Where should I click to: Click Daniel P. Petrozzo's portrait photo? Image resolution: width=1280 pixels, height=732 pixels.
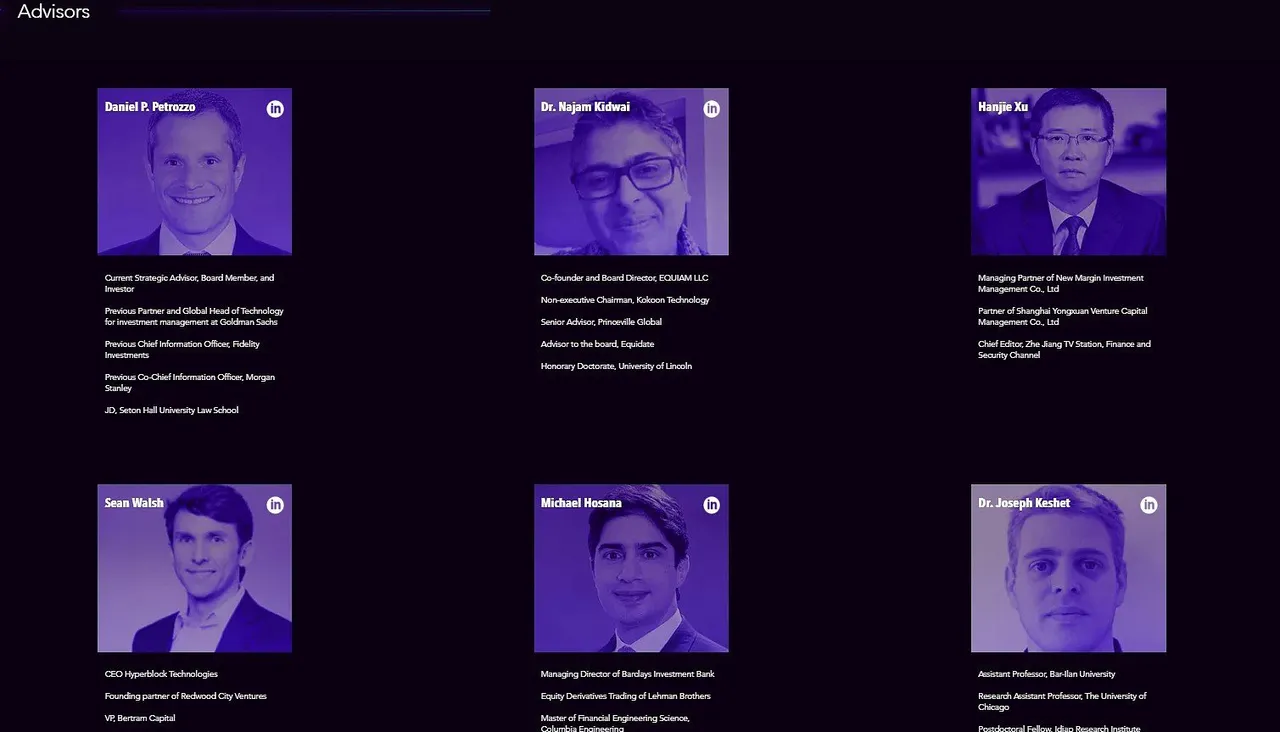(194, 172)
